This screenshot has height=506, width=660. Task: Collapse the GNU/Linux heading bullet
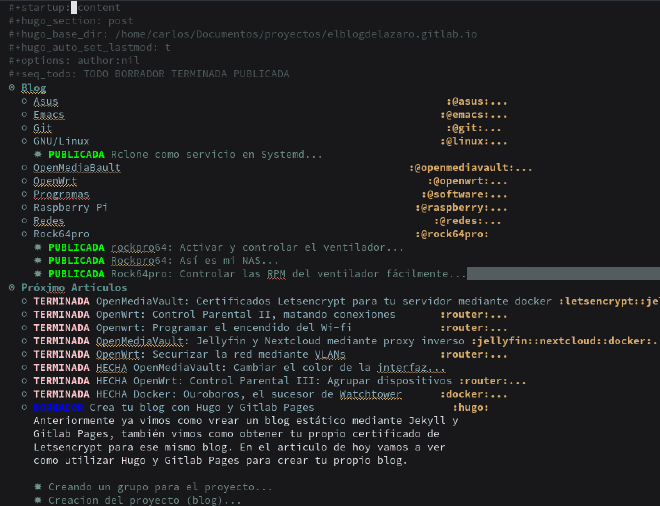[x=24, y=141]
